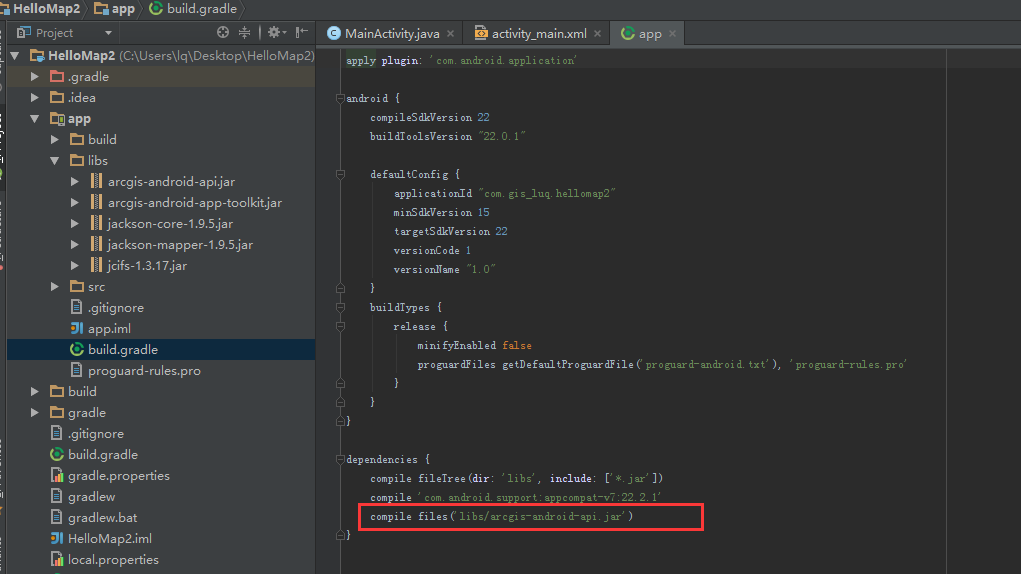The height and width of the screenshot is (574, 1021).
Task: Select the app module folder icon
Action: click(x=57, y=118)
